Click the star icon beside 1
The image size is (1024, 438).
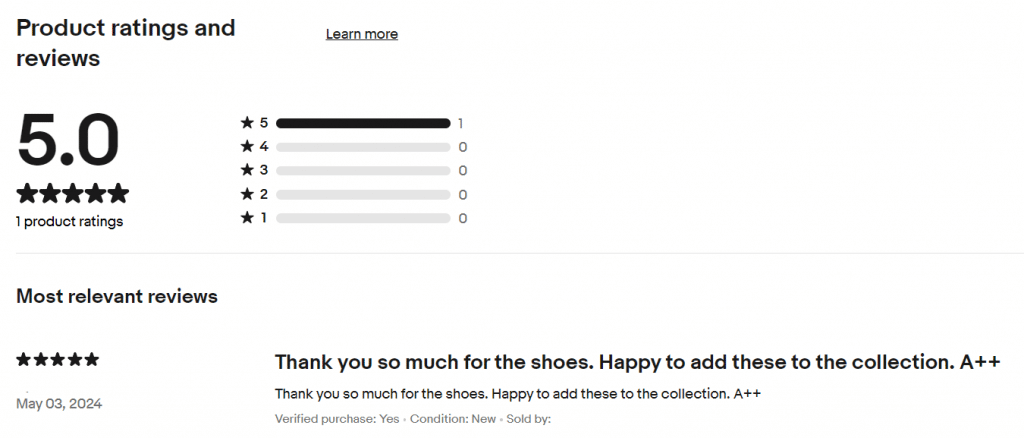[x=247, y=217]
